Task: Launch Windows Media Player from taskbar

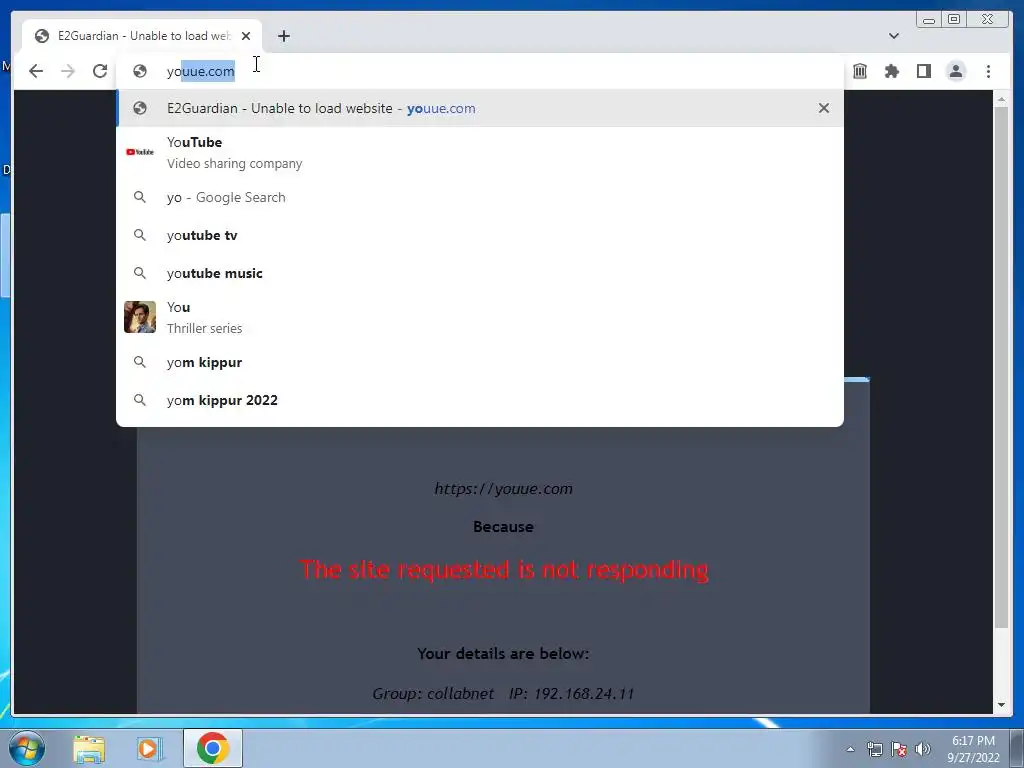Action: click(148, 748)
